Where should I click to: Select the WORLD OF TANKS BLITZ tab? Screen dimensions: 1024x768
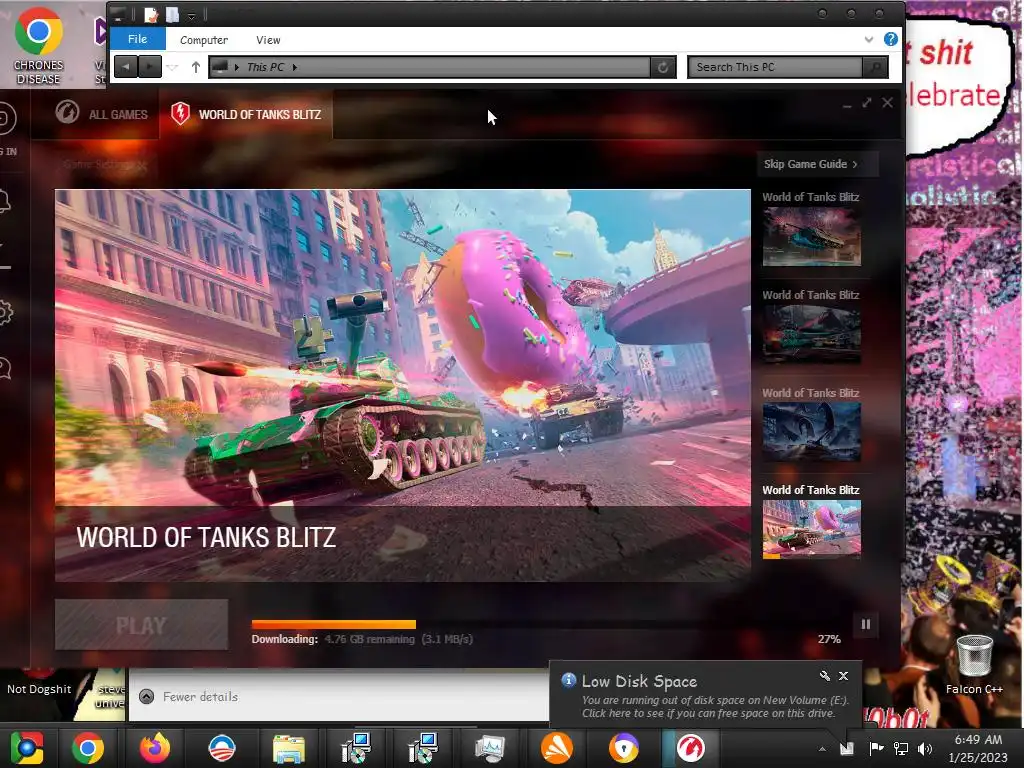coord(246,114)
